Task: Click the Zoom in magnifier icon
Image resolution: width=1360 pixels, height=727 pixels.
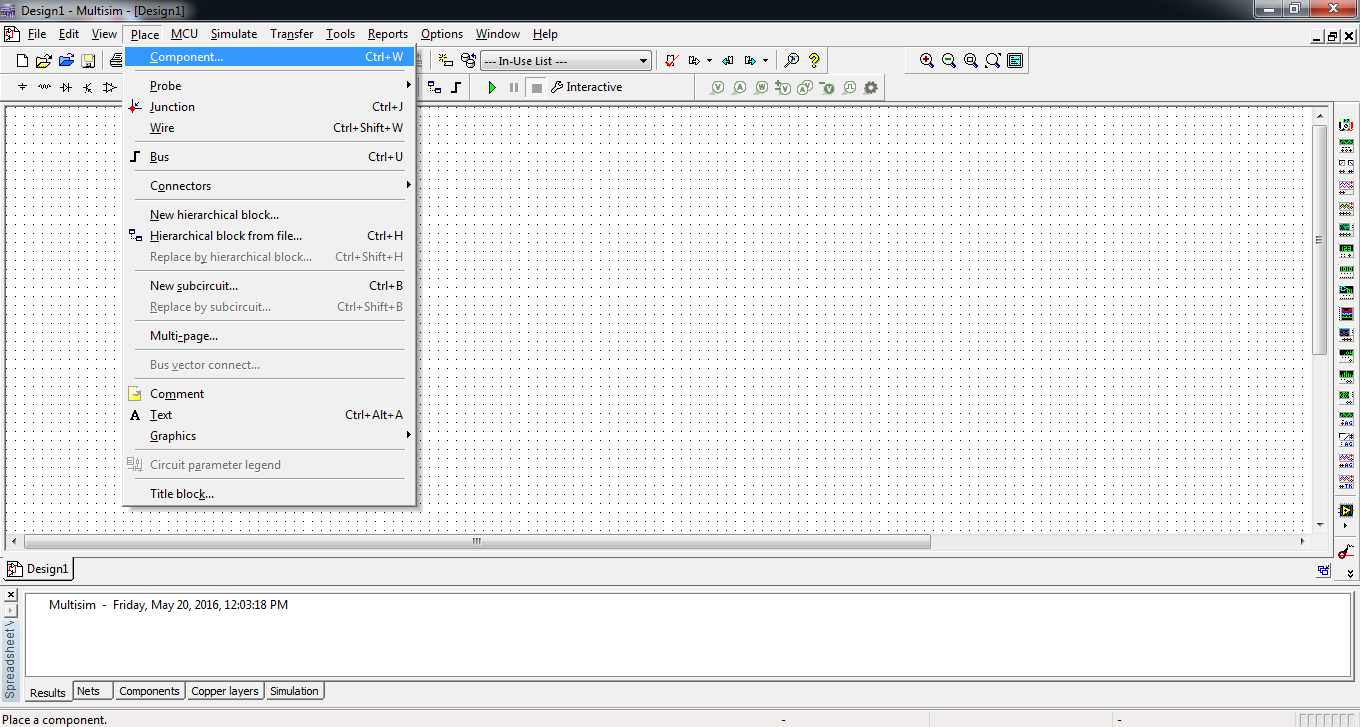Action: pyautogui.click(x=927, y=61)
